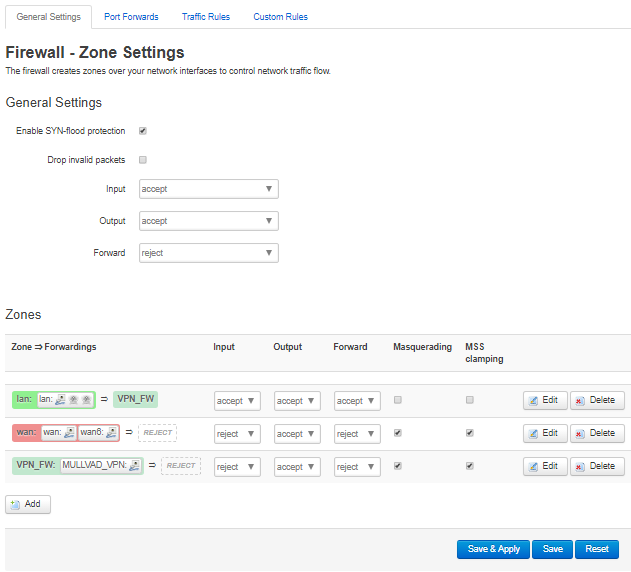Click the Zones section heading
The height and width of the screenshot is (572, 631).
[x=23, y=314]
